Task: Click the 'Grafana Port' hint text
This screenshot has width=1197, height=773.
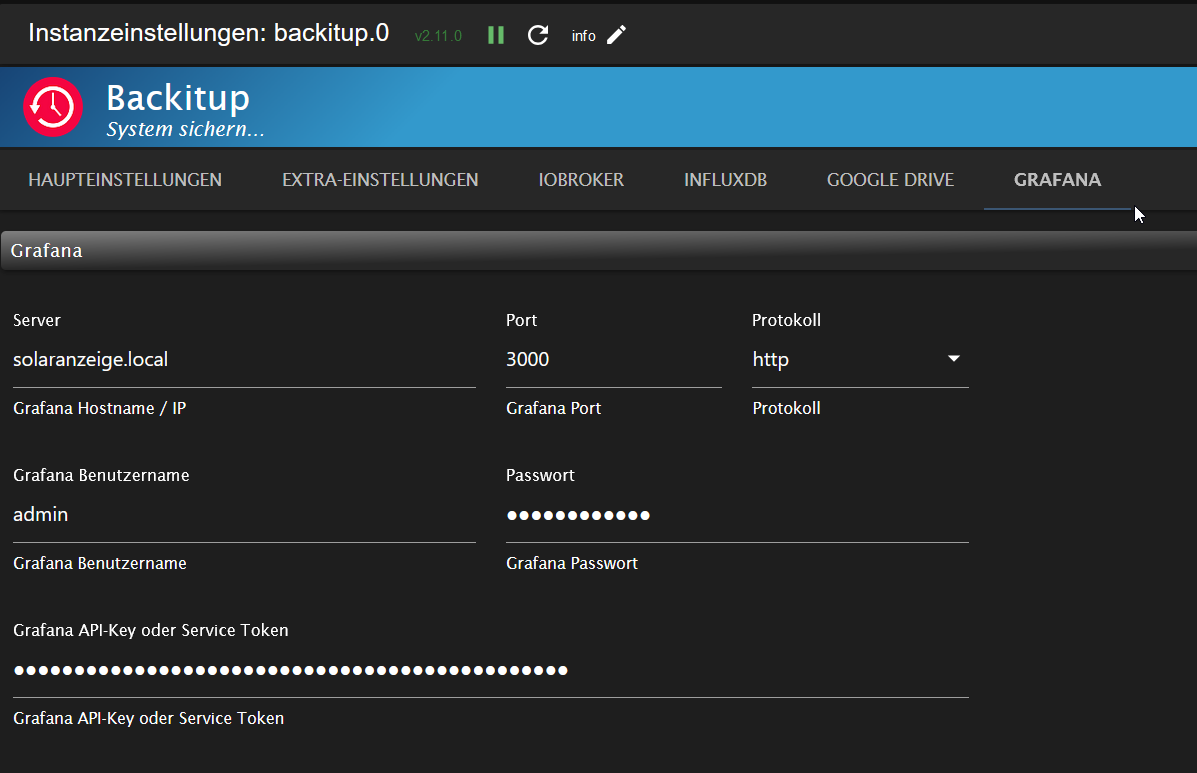Action: click(553, 408)
